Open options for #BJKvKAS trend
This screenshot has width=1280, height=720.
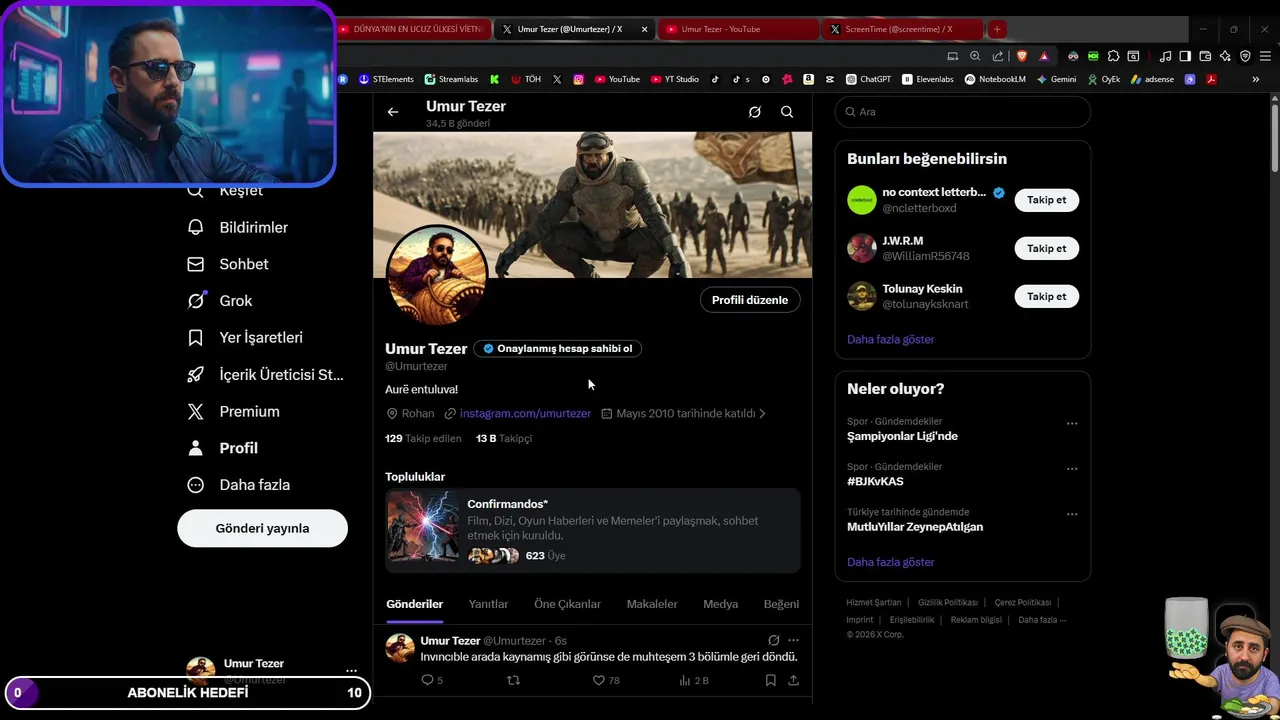coord(1072,468)
